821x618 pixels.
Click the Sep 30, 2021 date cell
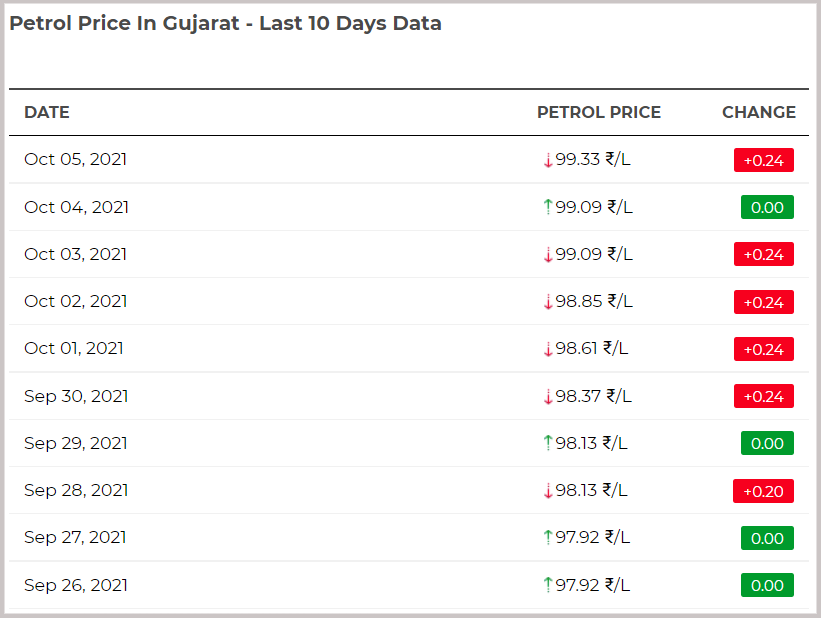(x=76, y=396)
